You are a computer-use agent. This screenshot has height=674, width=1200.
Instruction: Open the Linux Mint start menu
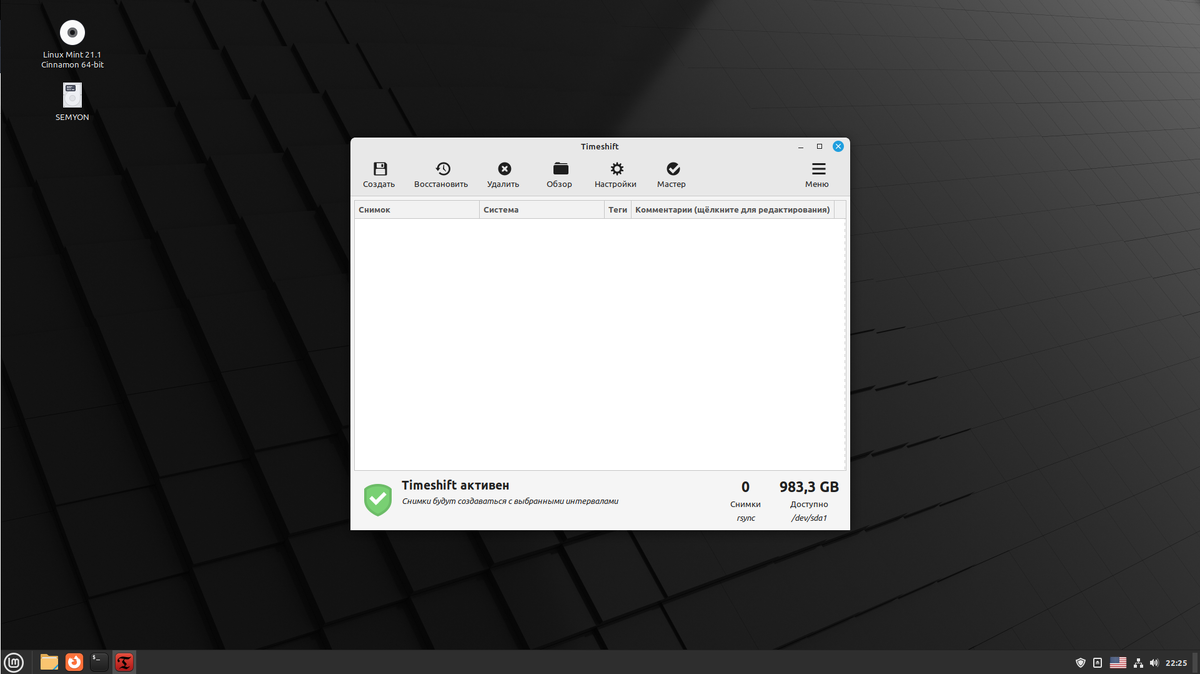coord(14,662)
